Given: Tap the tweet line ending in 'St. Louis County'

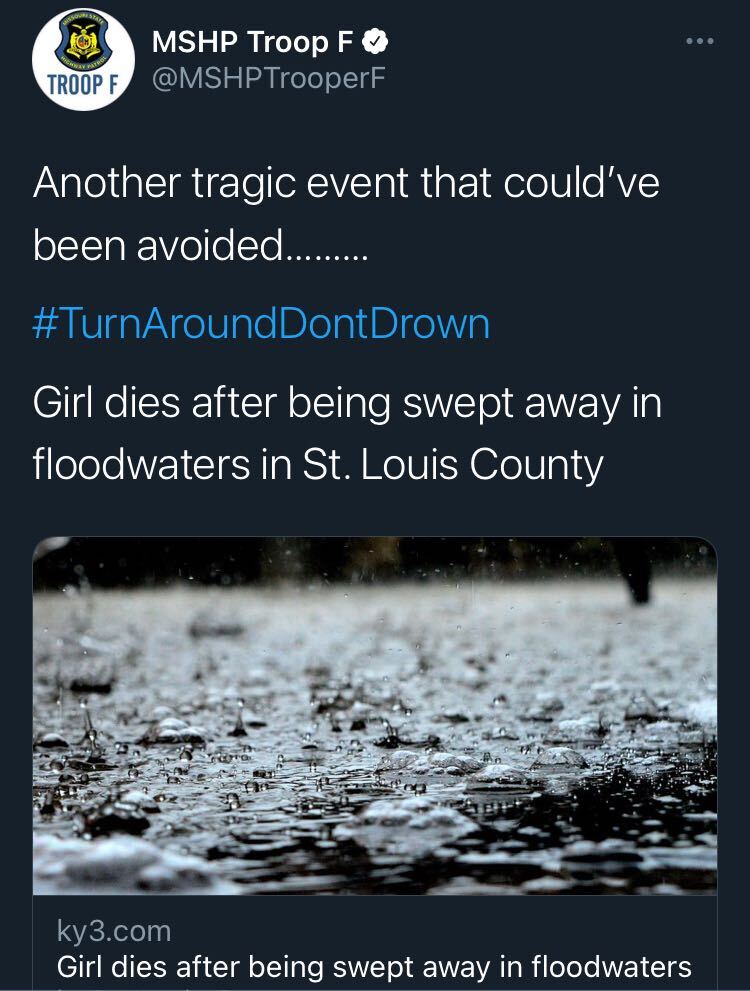Looking at the screenshot, I should pos(318,464).
